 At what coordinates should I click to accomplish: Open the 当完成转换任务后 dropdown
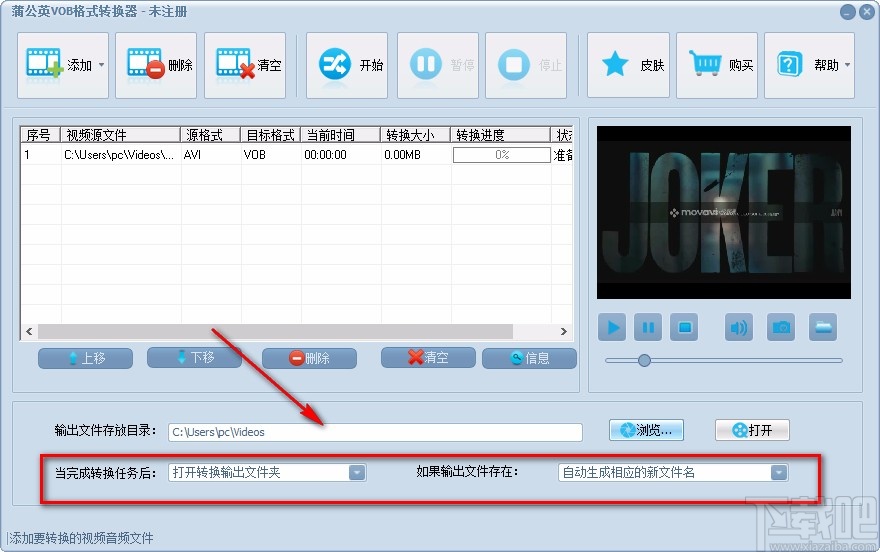point(267,472)
